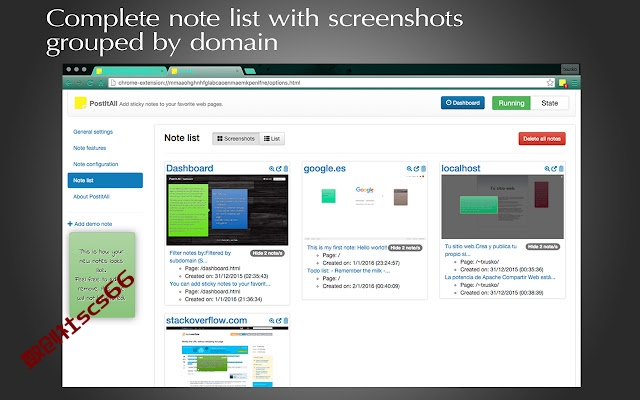The image size is (640, 400).
Task: Delete localhost notes with the trash icon
Action: pos(561,169)
